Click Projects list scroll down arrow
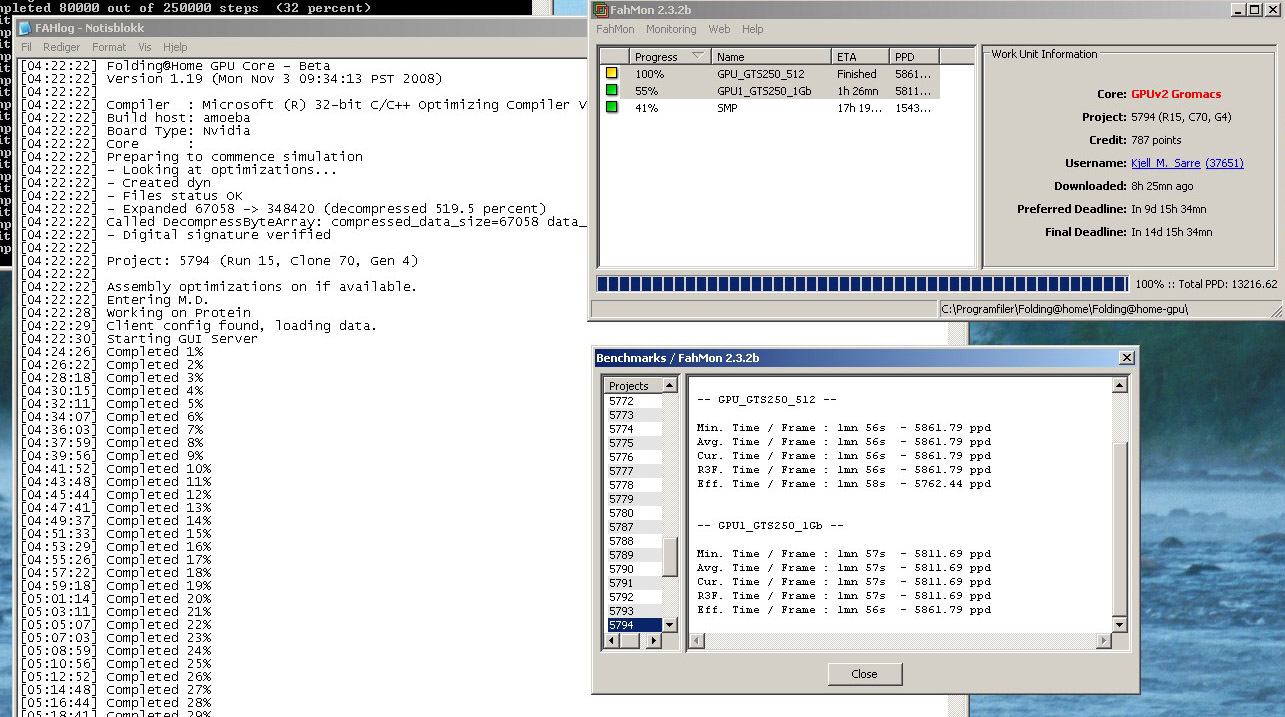The height and width of the screenshot is (717, 1285). tap(670, 625)
